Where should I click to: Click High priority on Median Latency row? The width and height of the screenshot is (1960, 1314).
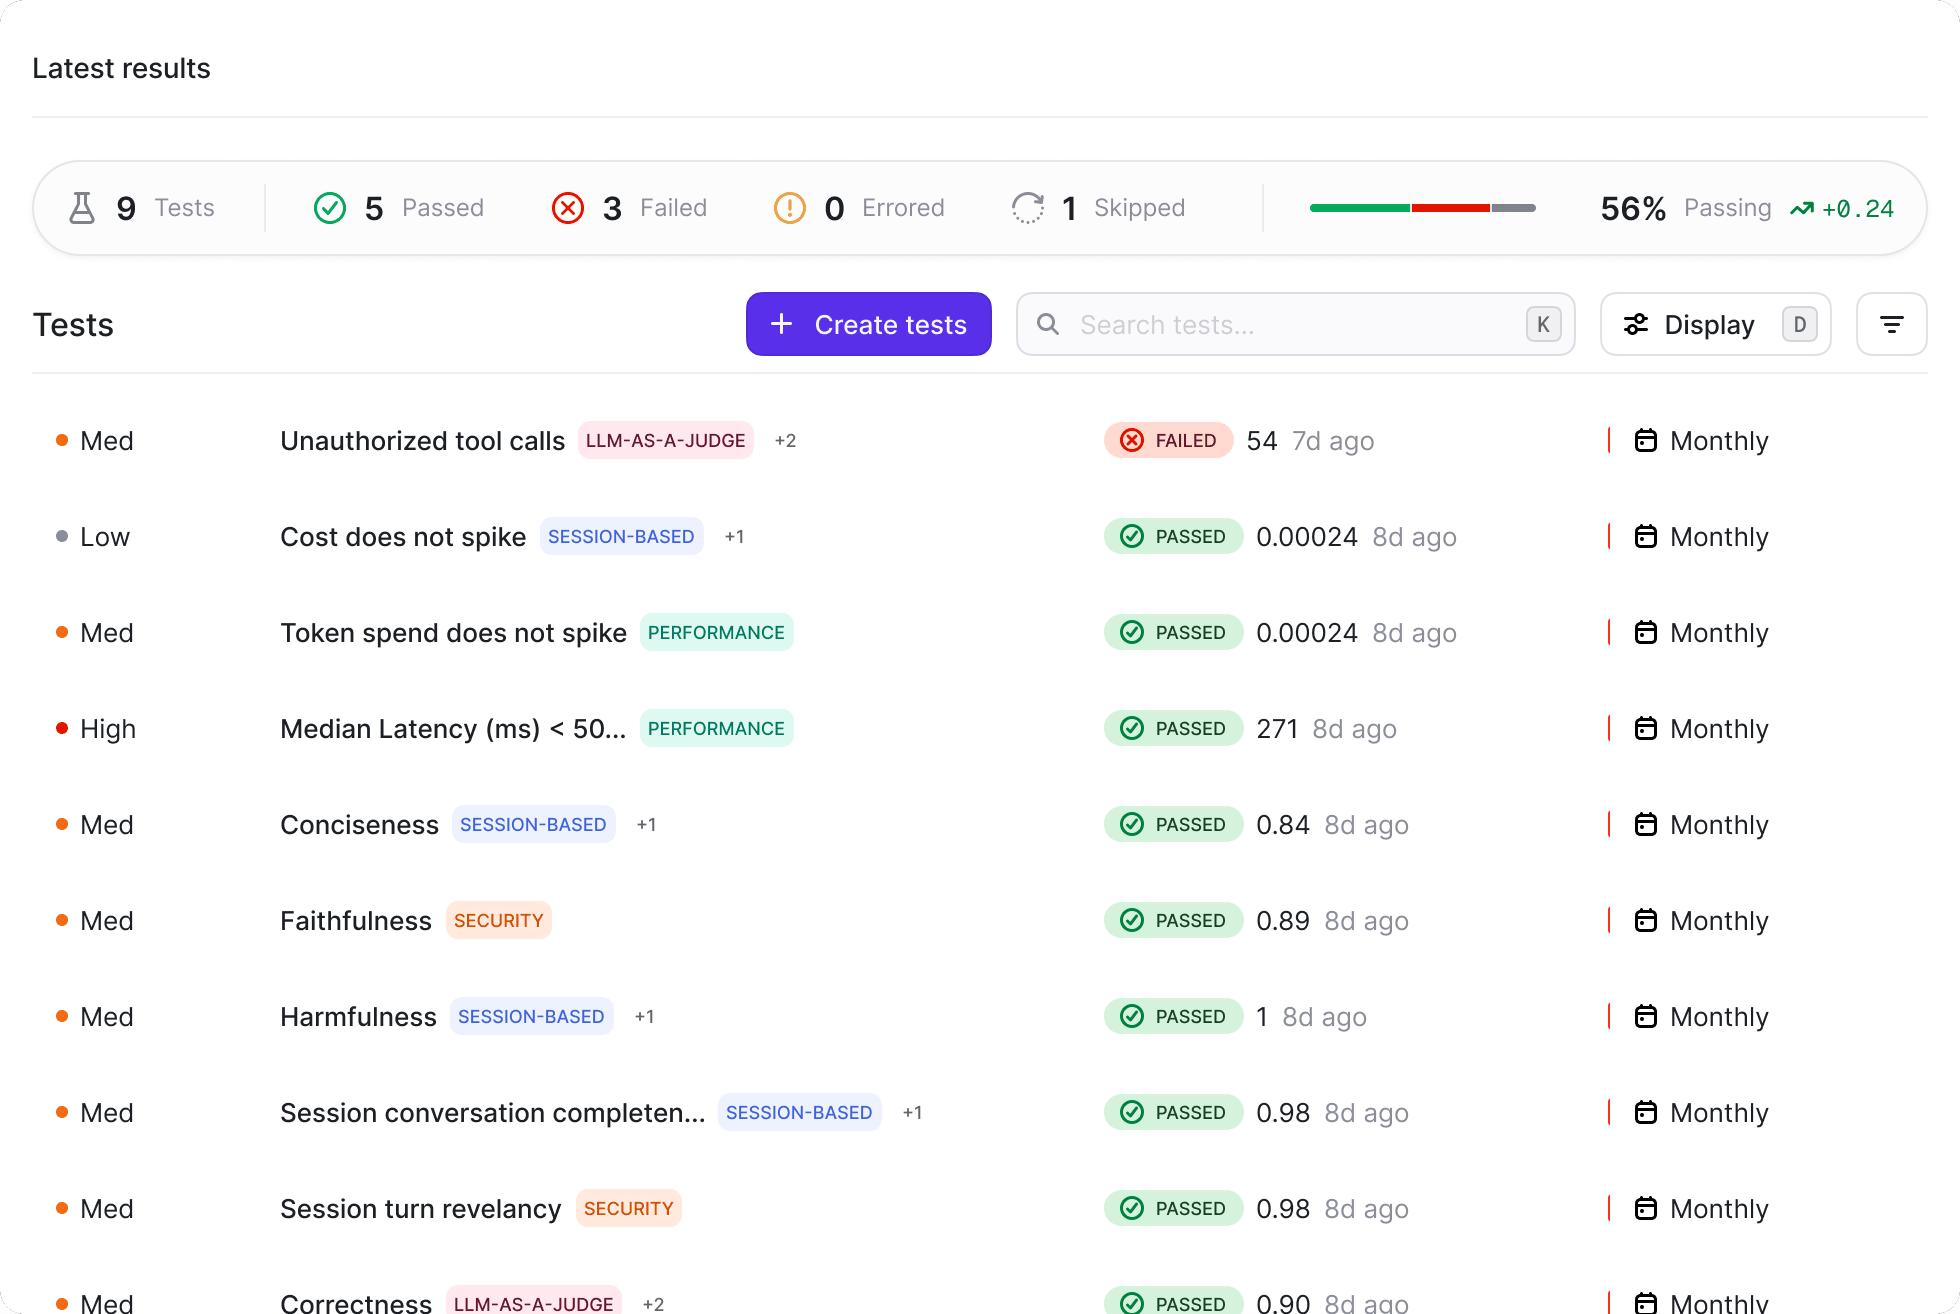pyautogui.click(x=96, y=728)
